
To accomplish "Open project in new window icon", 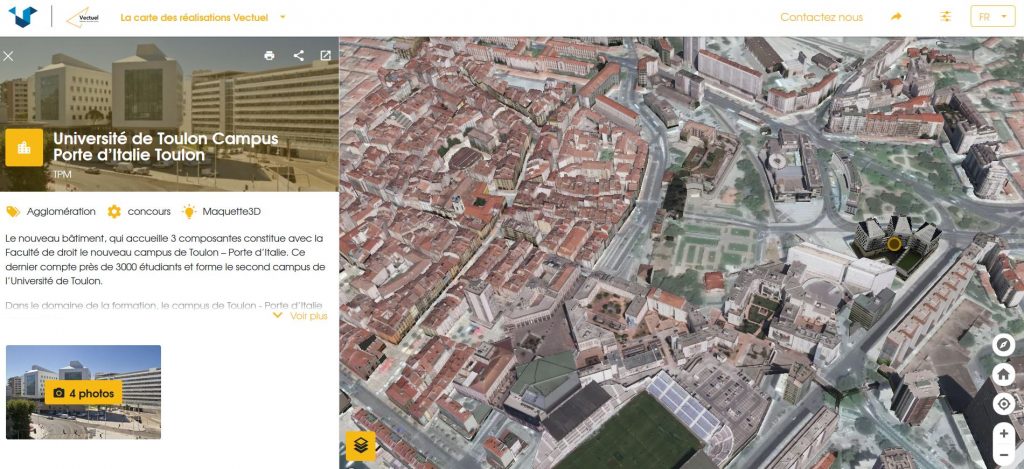I will [325, 56].
